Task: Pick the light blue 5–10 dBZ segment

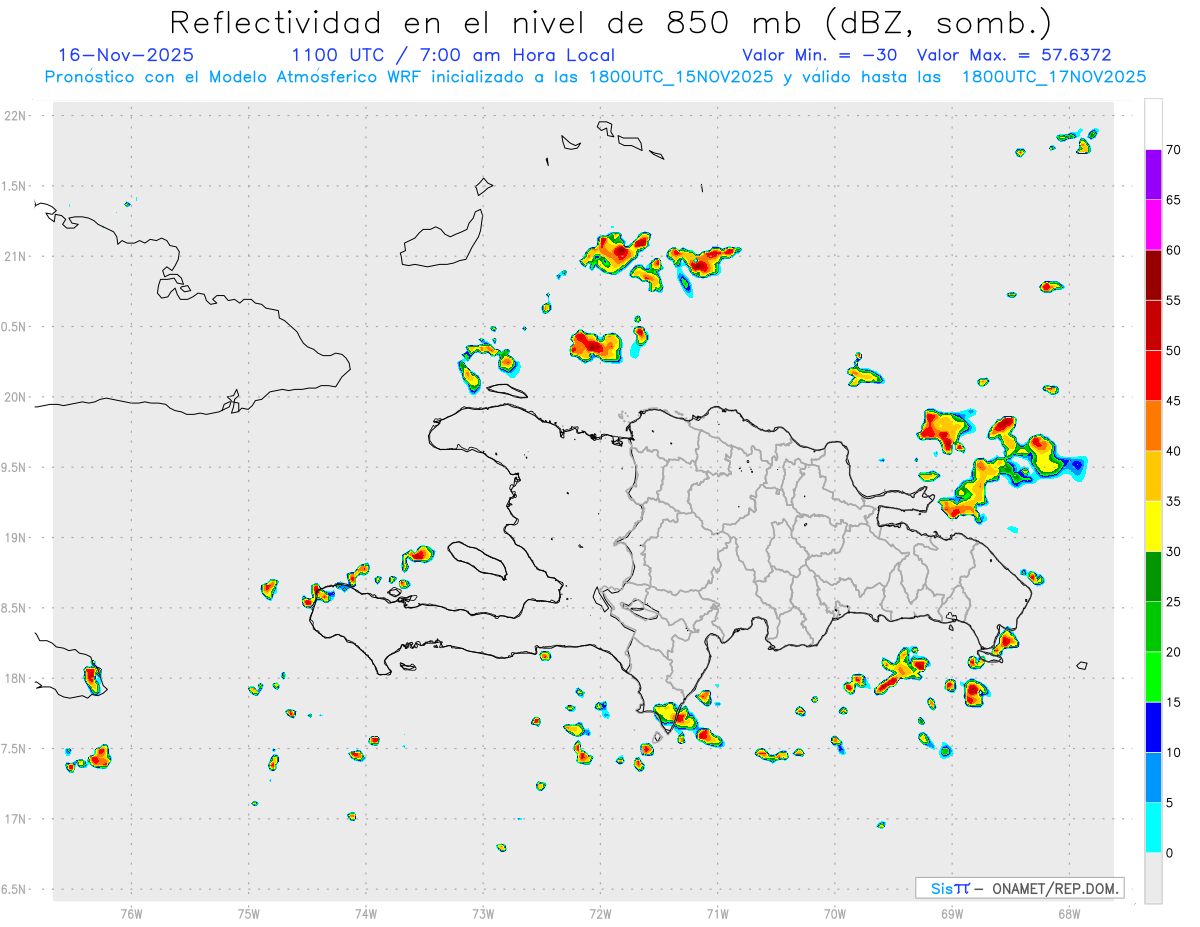Action: pyautogui.click(x=1153, y=778)
